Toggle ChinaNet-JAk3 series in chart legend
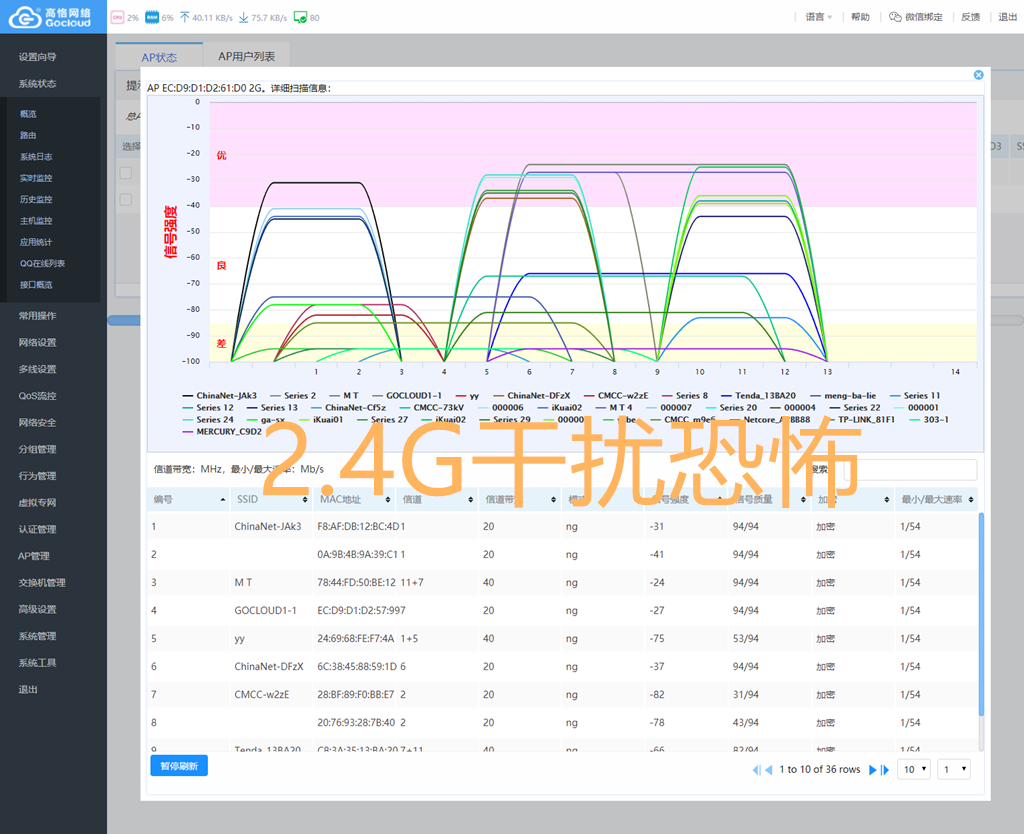Screen dimensions: 1024x834 pyautogui.click(x=219, y=396)
